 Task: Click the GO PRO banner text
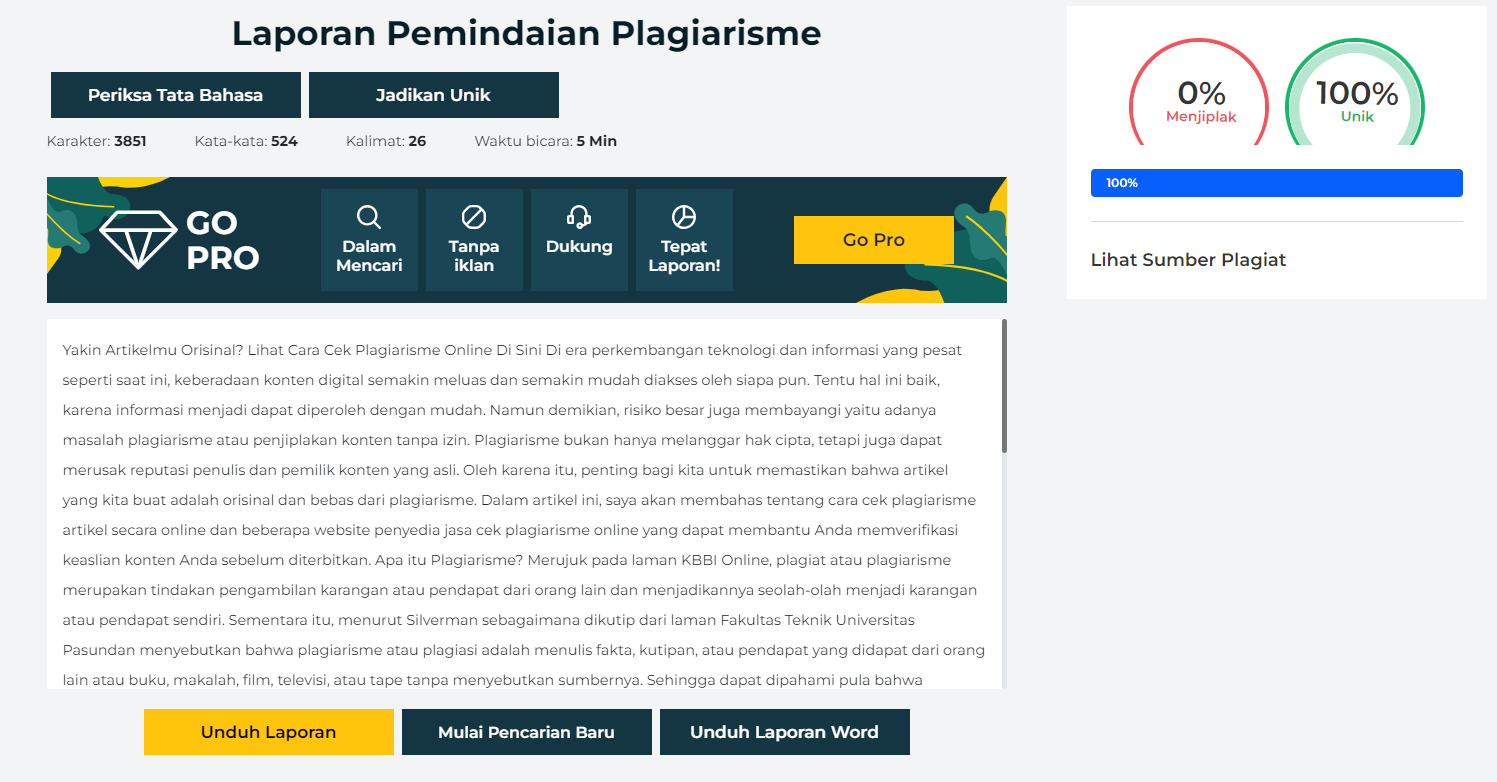(x=222, y=240)
